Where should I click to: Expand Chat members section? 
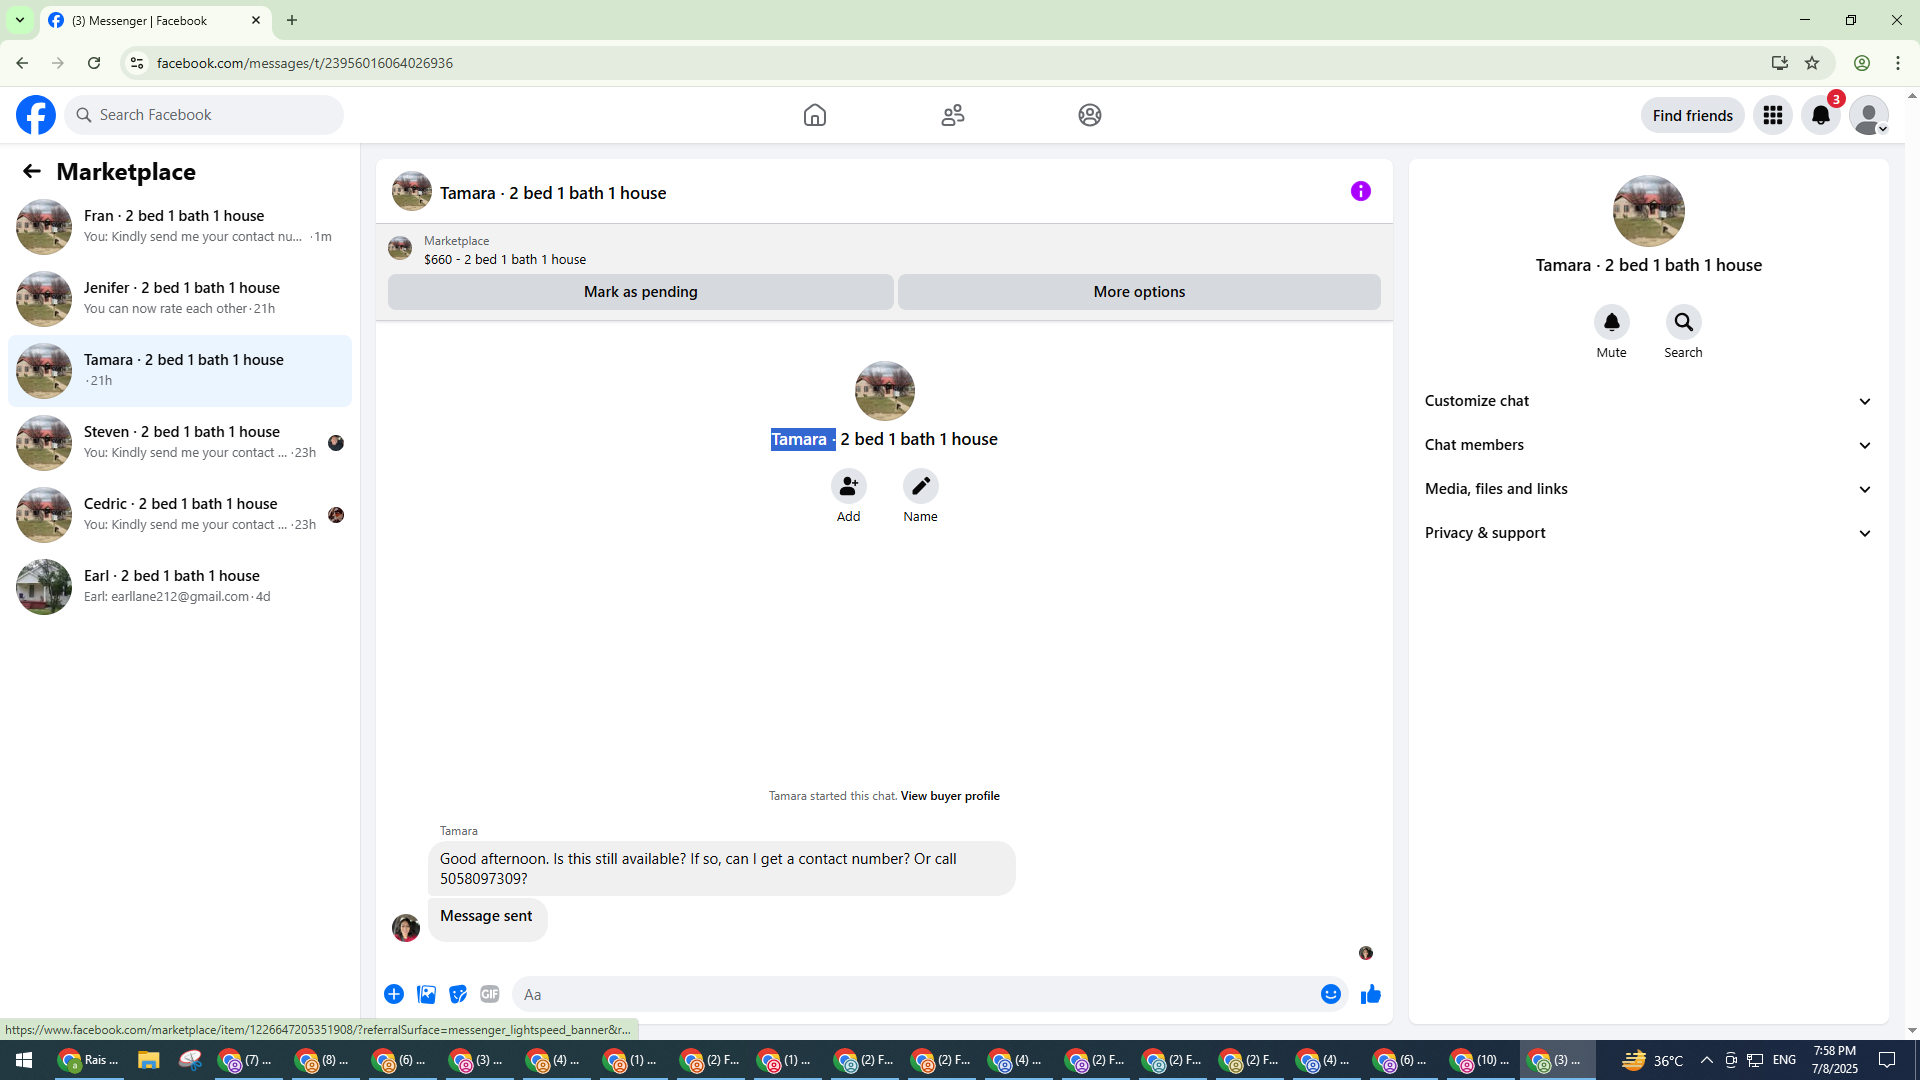pyautogui.click(x=1647, y=445)
